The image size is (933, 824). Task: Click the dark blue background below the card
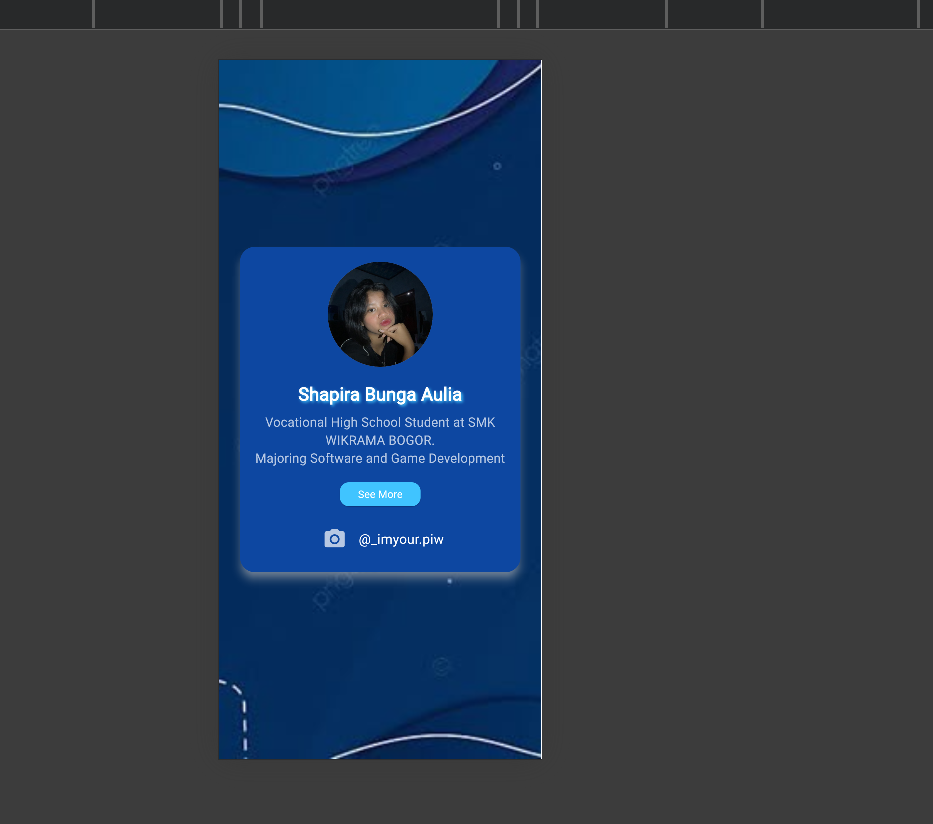(x=380, y=640)
